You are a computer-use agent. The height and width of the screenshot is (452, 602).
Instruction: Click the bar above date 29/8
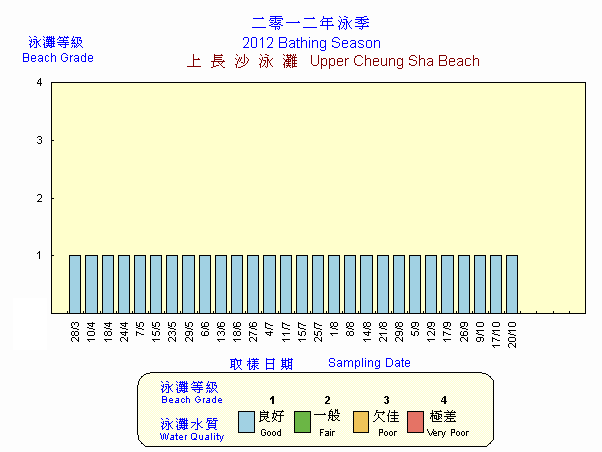(x=399, y=284)
